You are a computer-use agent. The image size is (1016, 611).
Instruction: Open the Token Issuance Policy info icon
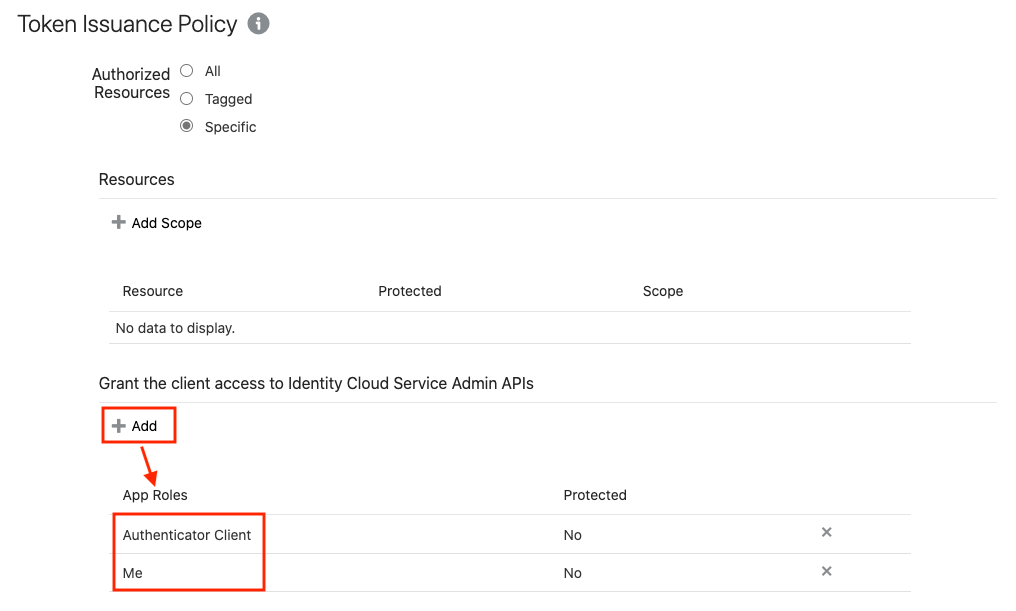[258, 24]
